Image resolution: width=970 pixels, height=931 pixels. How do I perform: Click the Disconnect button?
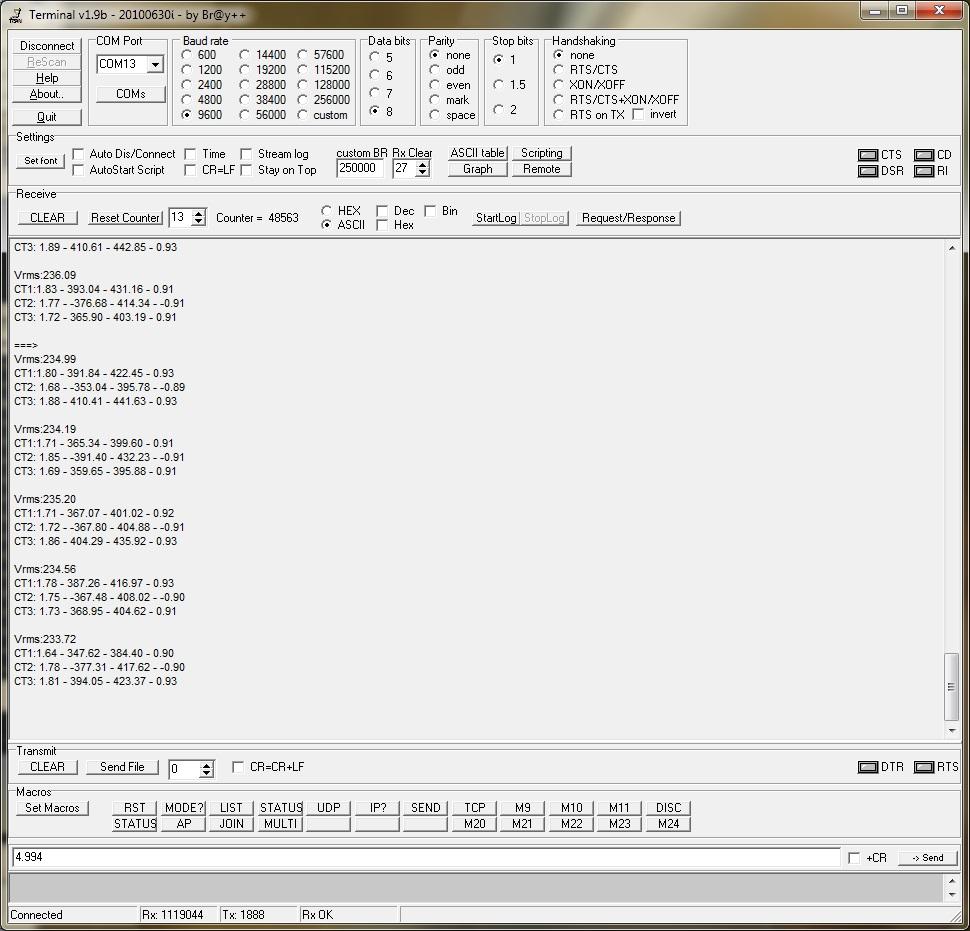pos(47,46)
